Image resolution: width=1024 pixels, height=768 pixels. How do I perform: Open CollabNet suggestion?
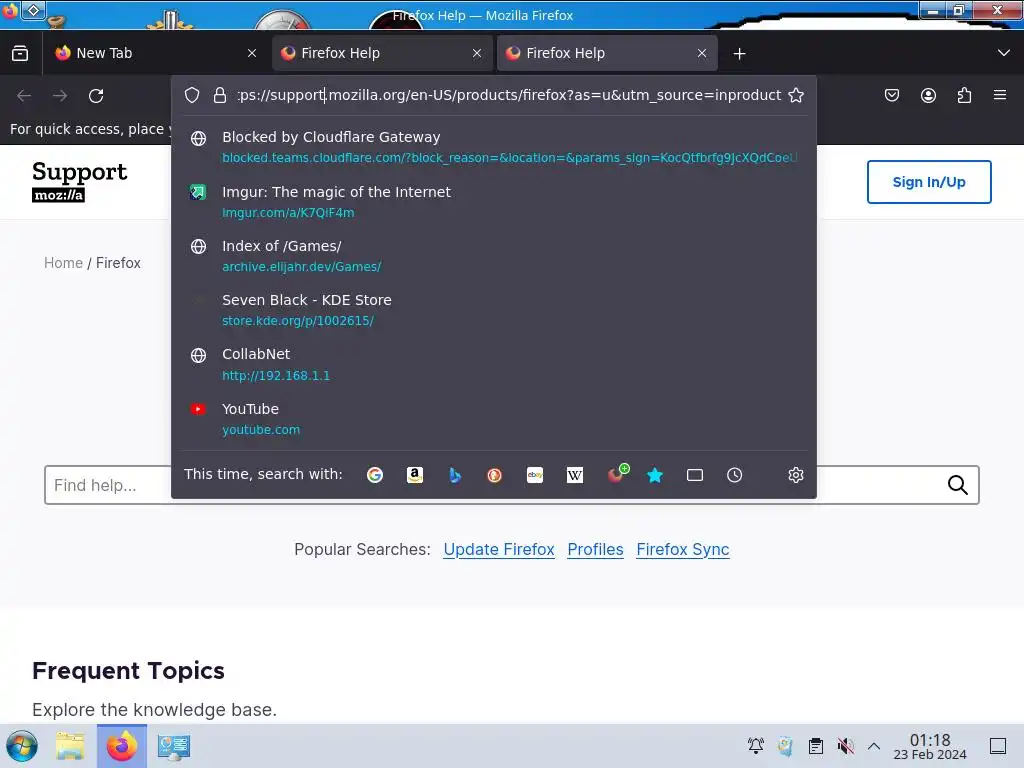(494, 364)
